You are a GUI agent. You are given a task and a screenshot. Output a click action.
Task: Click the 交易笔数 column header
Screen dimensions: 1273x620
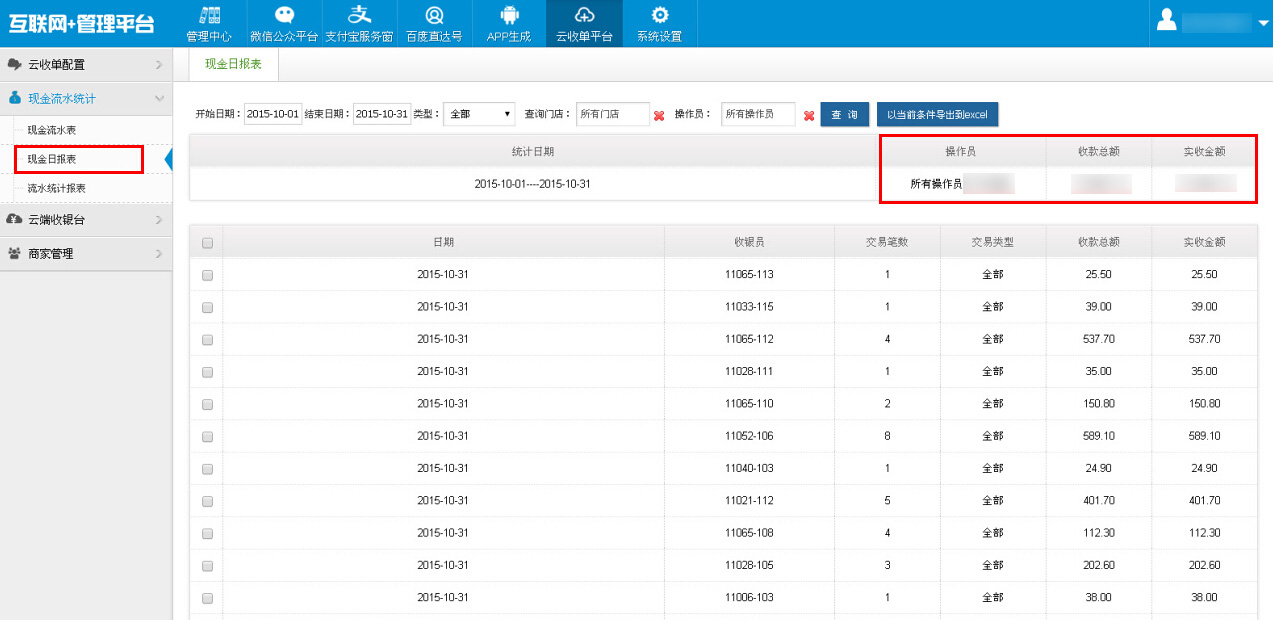[887, 242]
